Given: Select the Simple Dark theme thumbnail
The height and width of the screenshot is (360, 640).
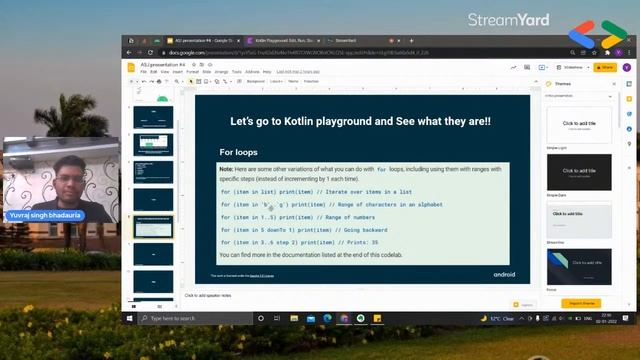Looking at the screenshot, I should 579,172.
